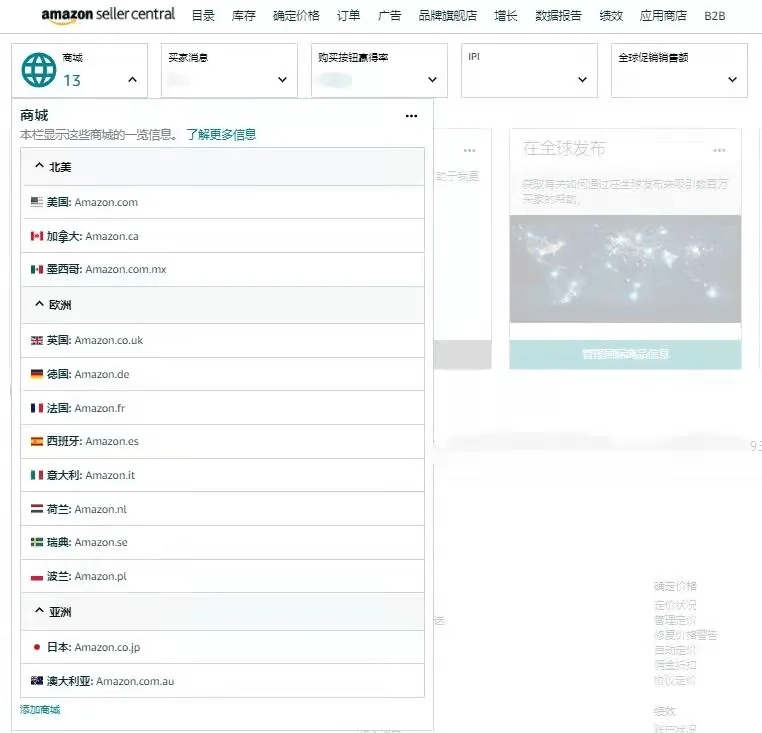Click the Canada flag icon
762x733 pixels.
[37, 236]
